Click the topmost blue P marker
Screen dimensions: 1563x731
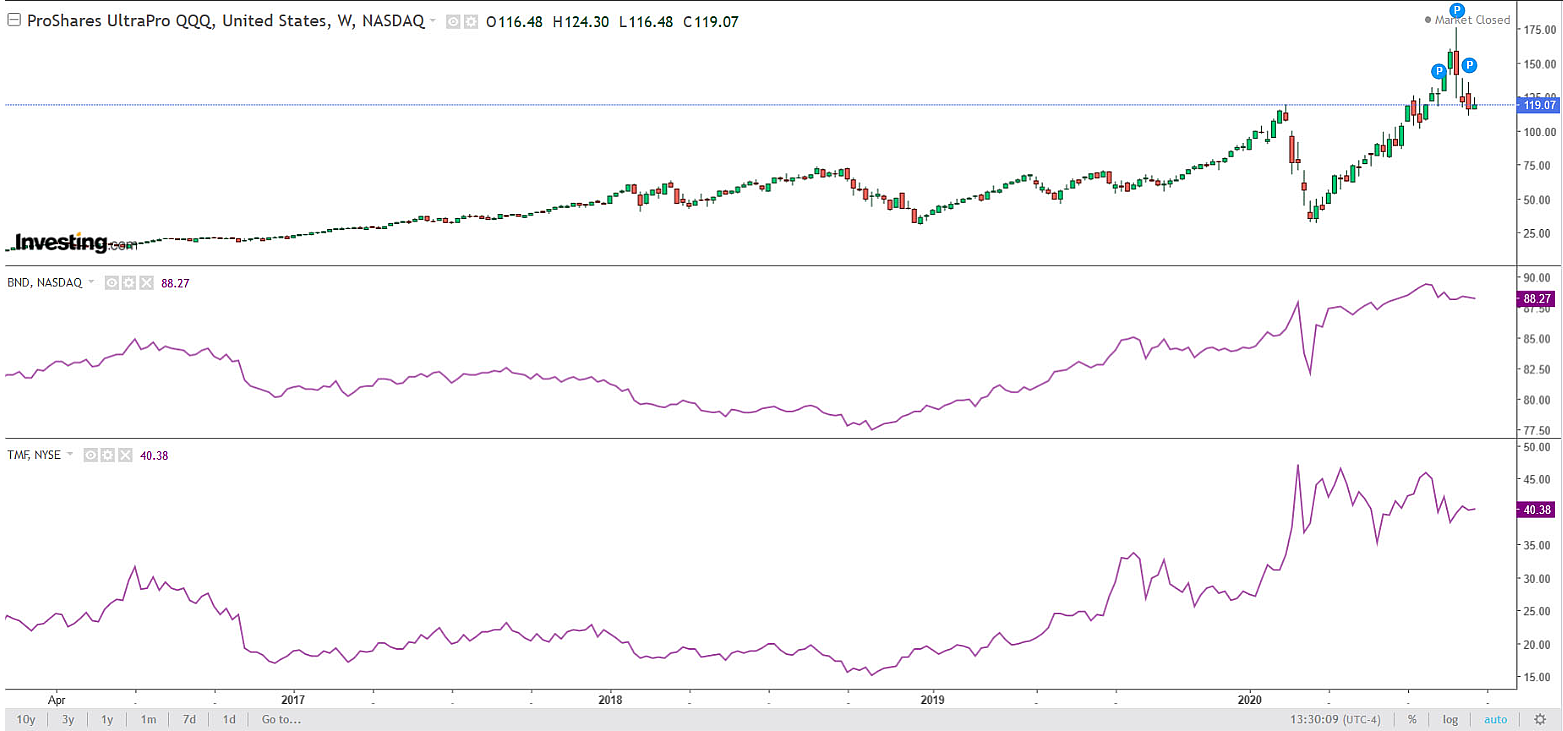click(x=1457, y=11)
